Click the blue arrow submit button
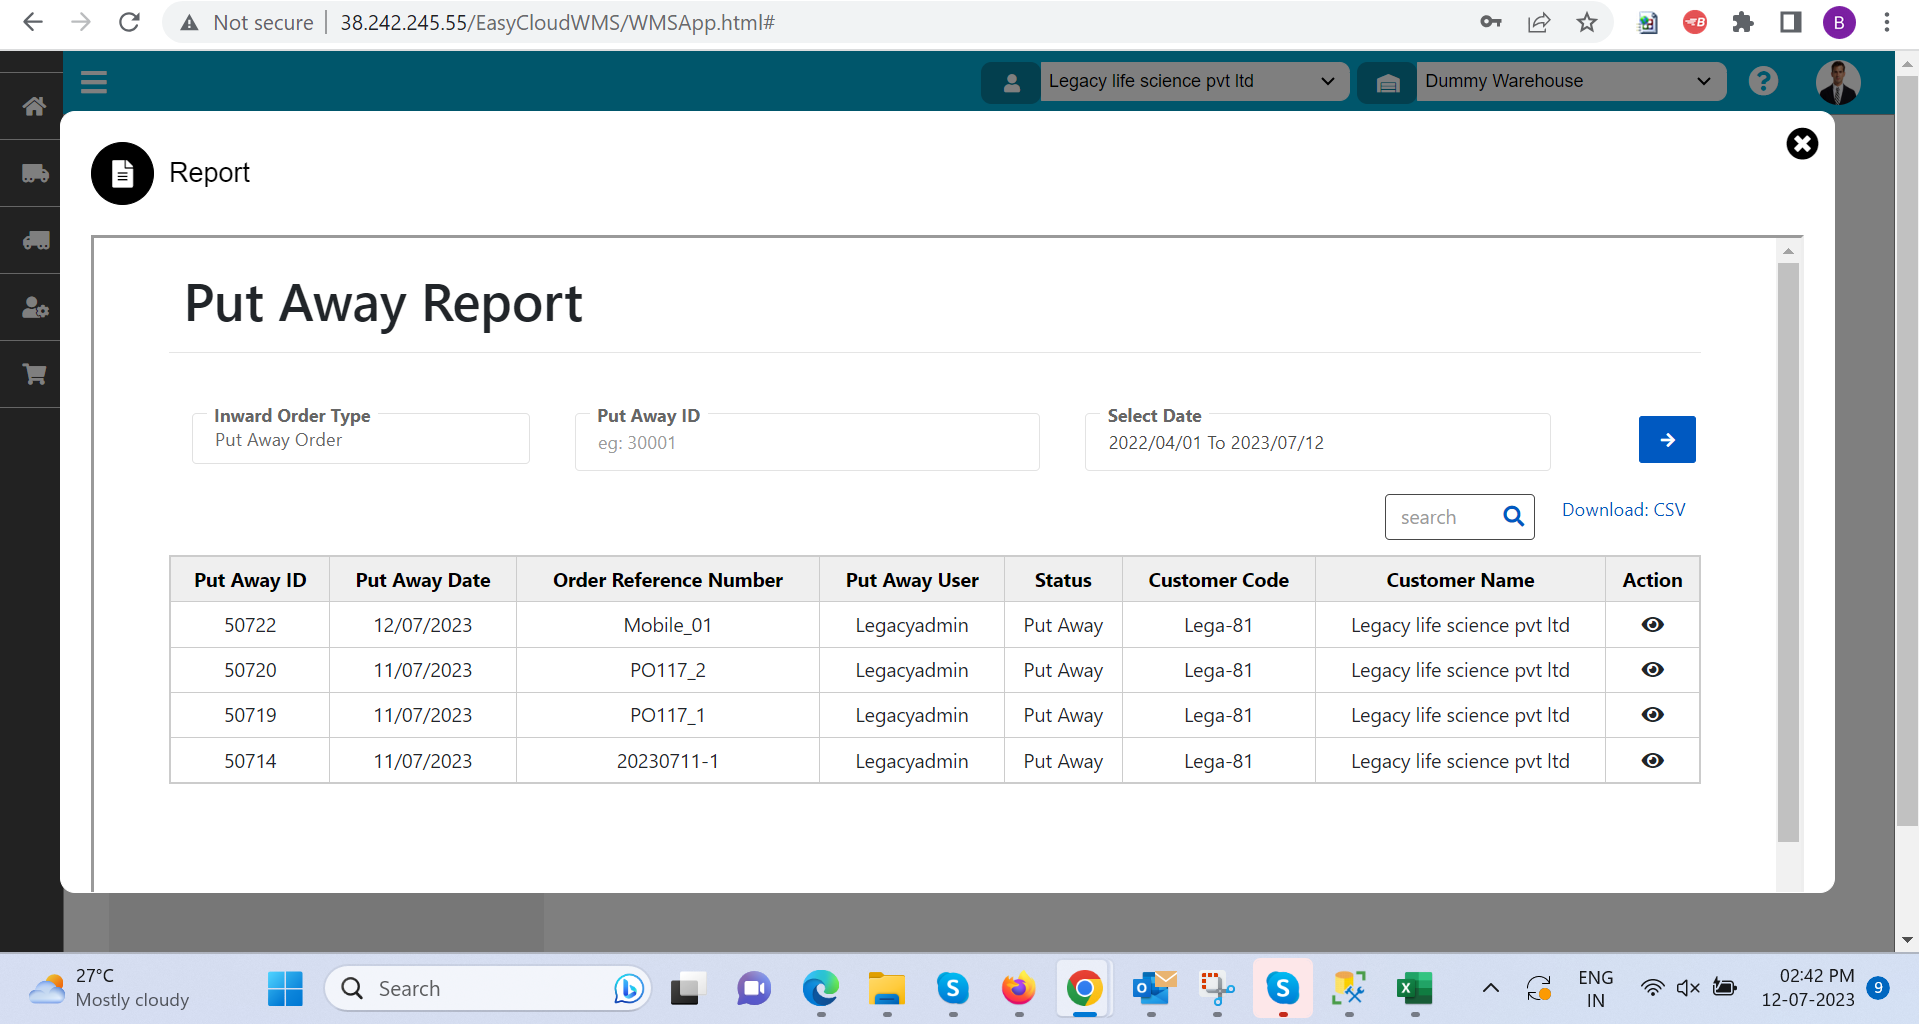The height and width of the screenshot is (1024, 1919). [1666, 440]
